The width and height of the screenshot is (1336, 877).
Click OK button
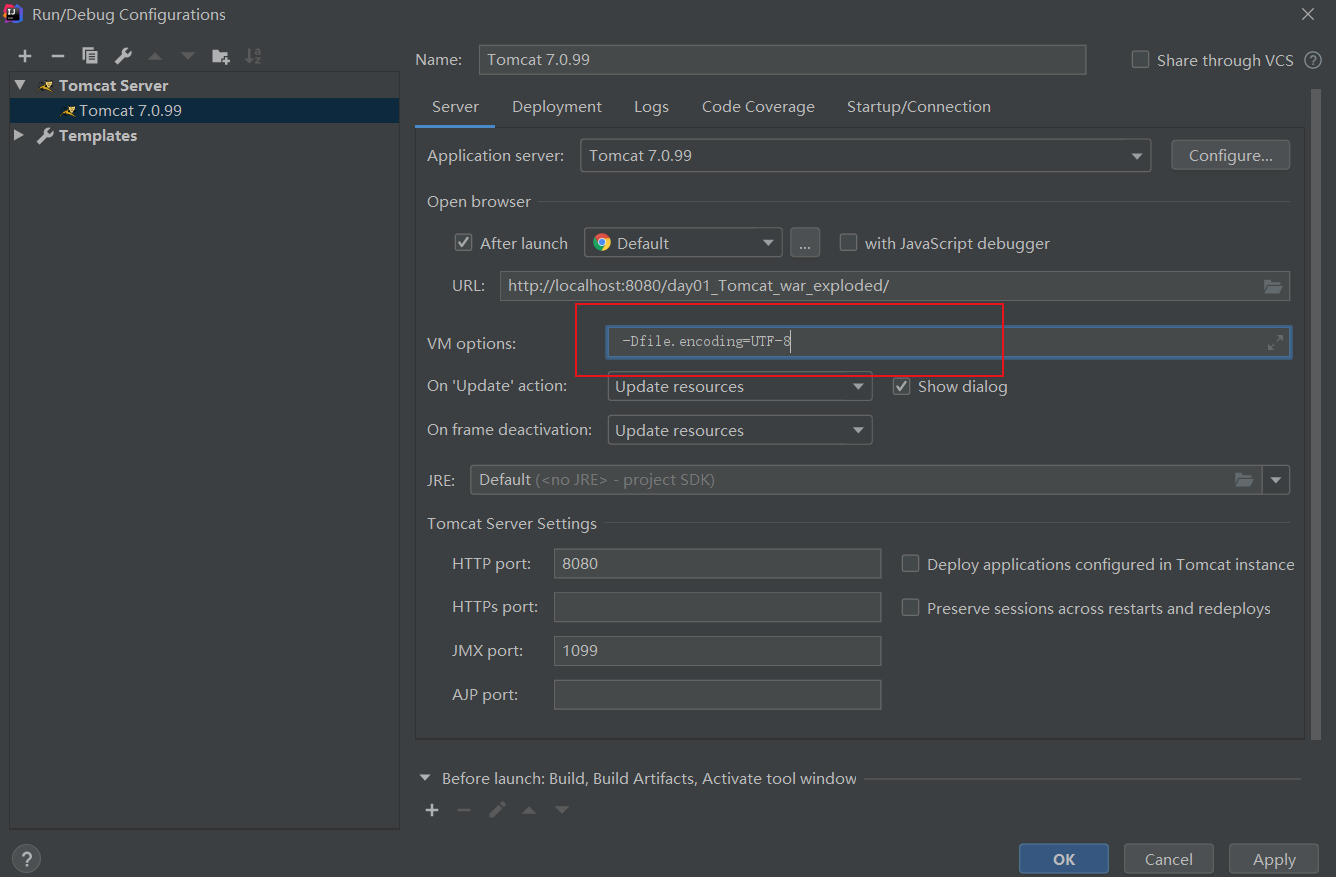tap(1064, 859)
